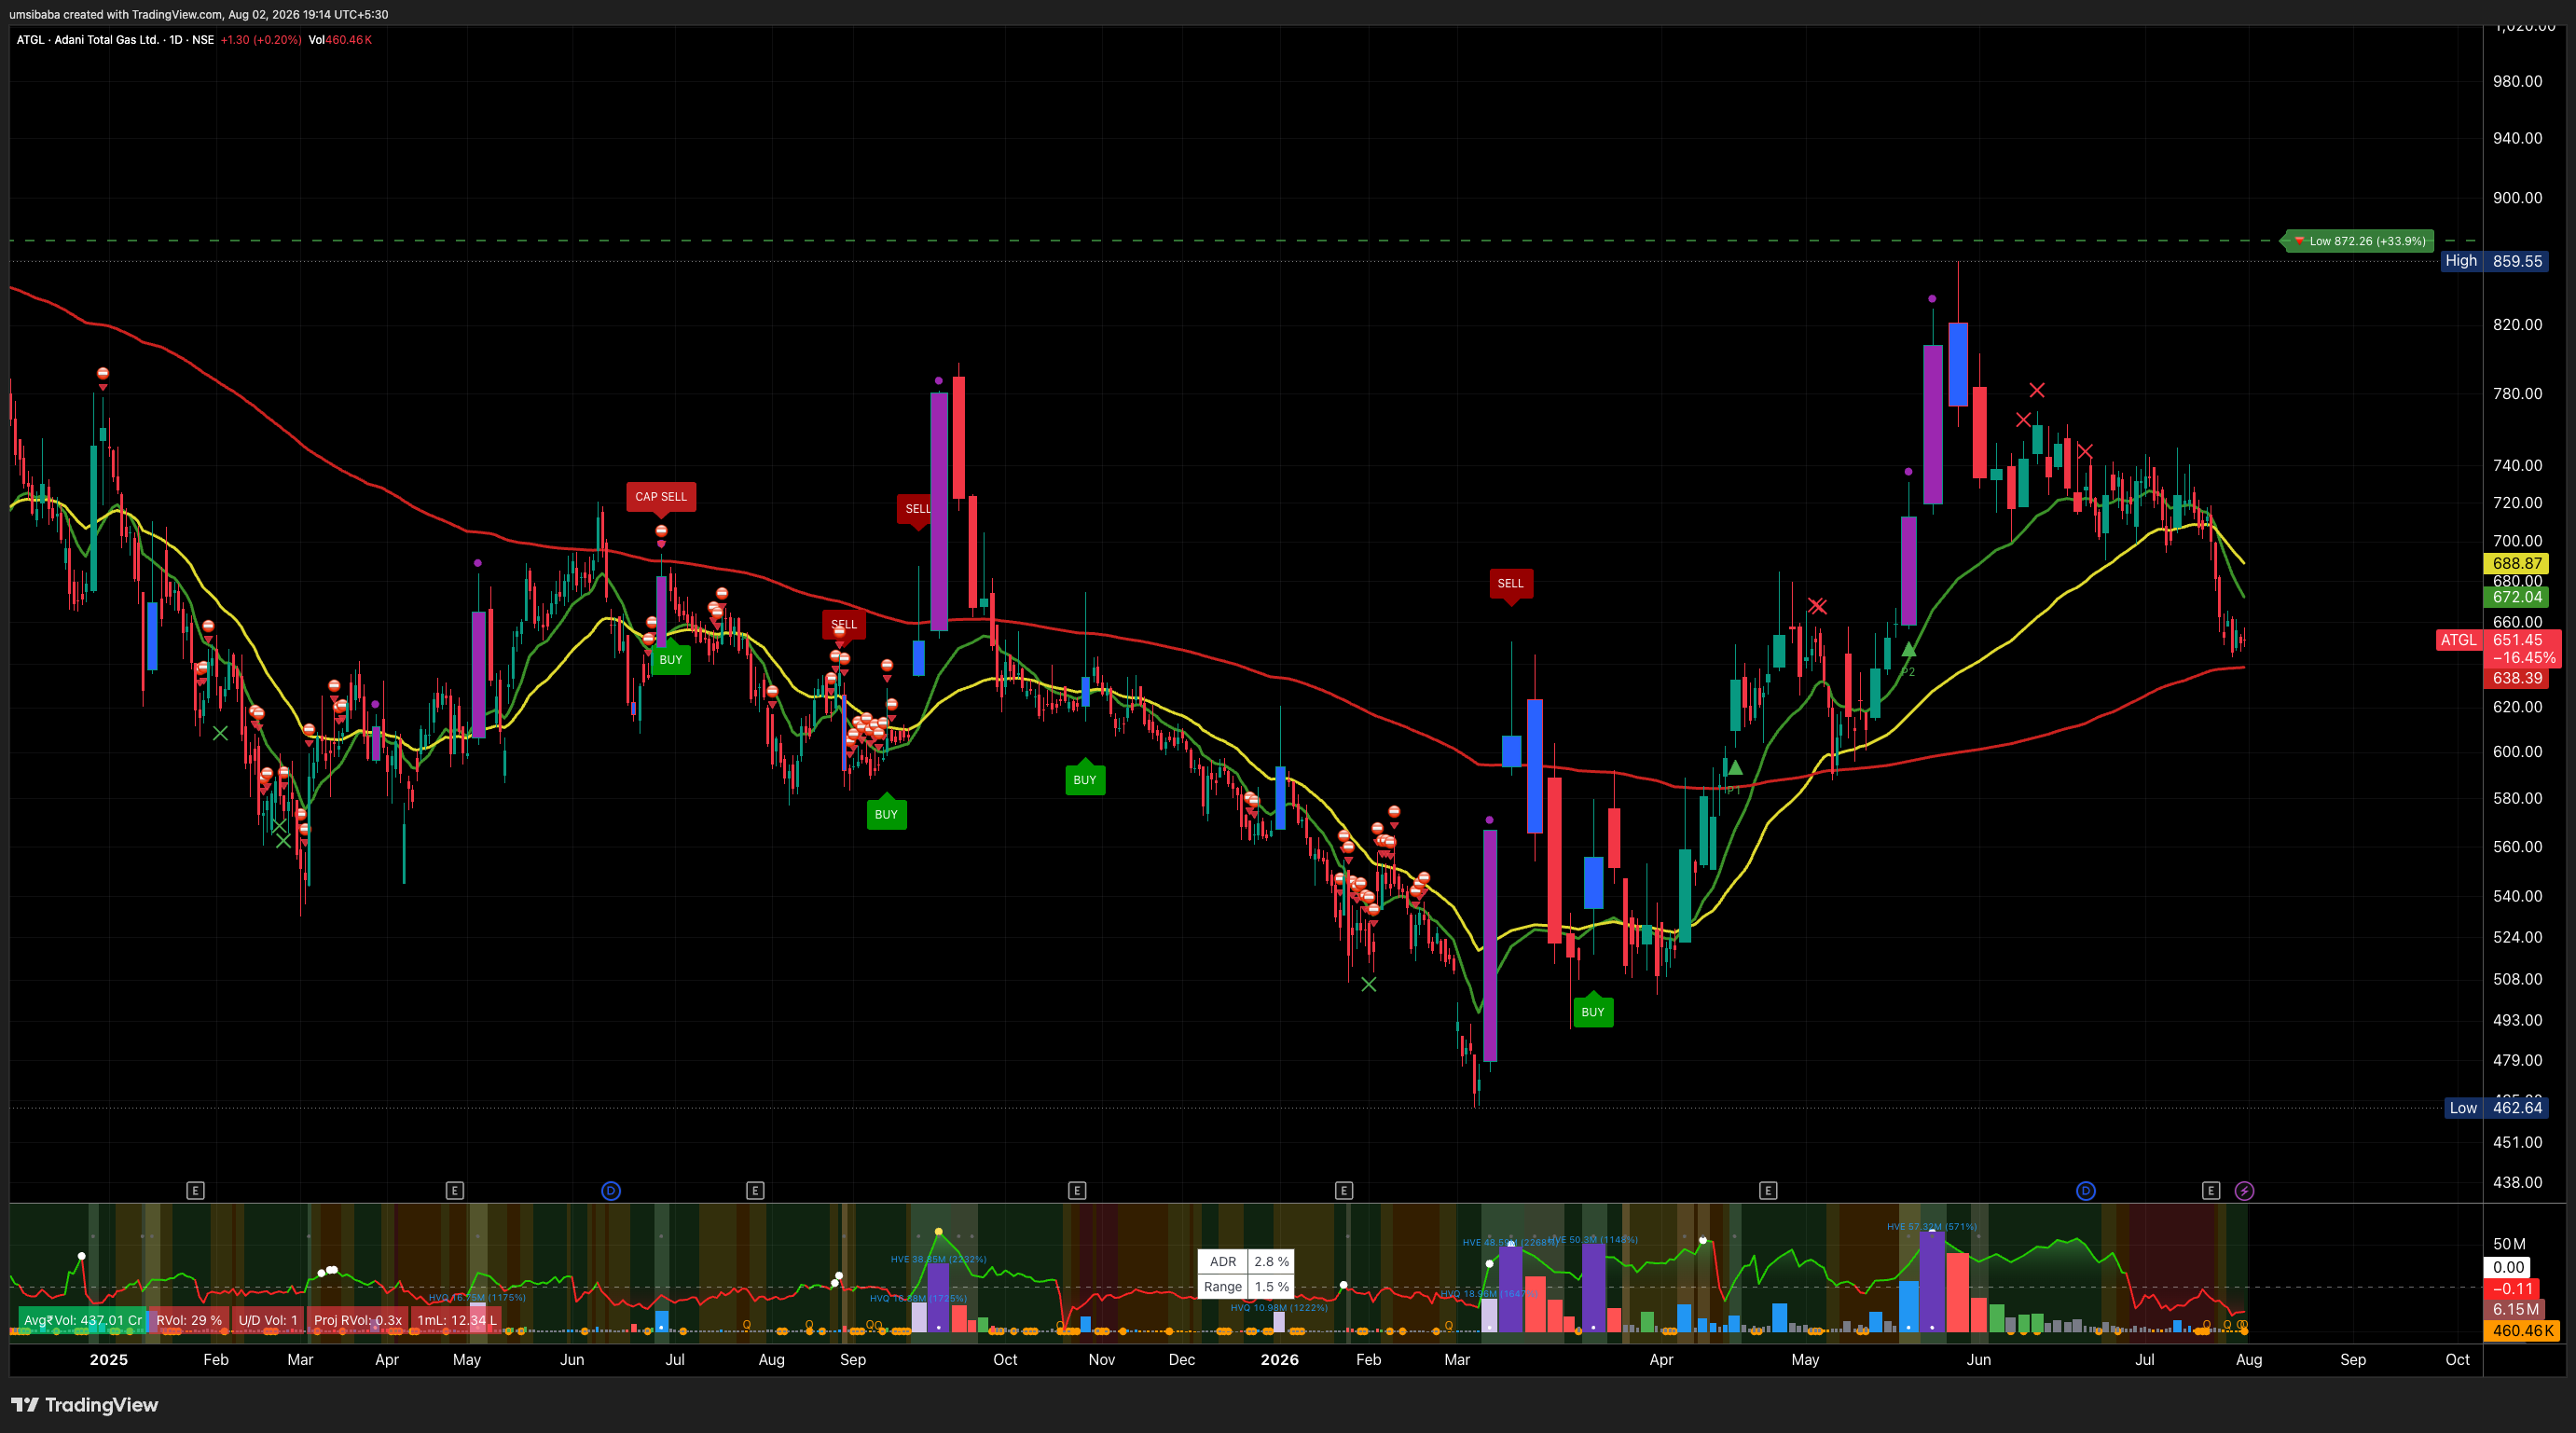Click the BUY signal label below CAP SELL
Image resolution: width=2576 pixels, height=1433 pixels.
671,659
